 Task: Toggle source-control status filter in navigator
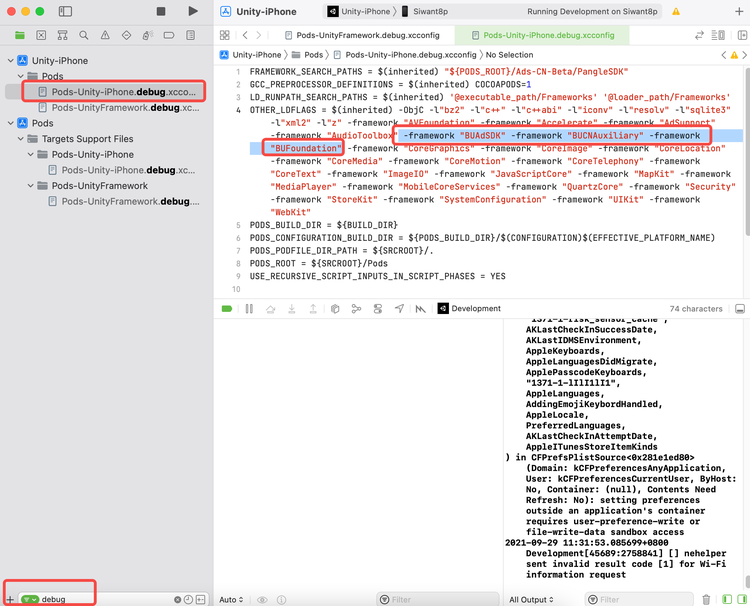pyautogui.click(x=201, y=599)
